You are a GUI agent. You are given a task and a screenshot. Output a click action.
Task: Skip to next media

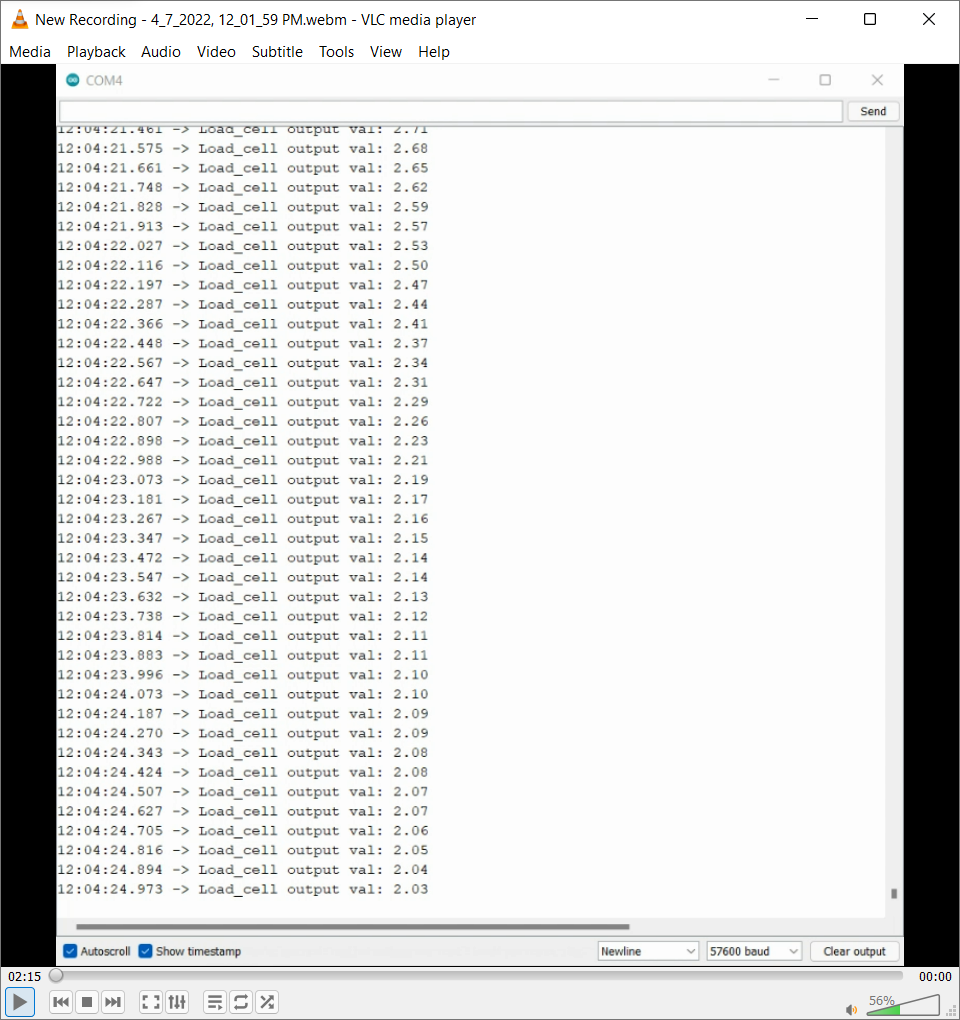click(x=112, y=1001)
